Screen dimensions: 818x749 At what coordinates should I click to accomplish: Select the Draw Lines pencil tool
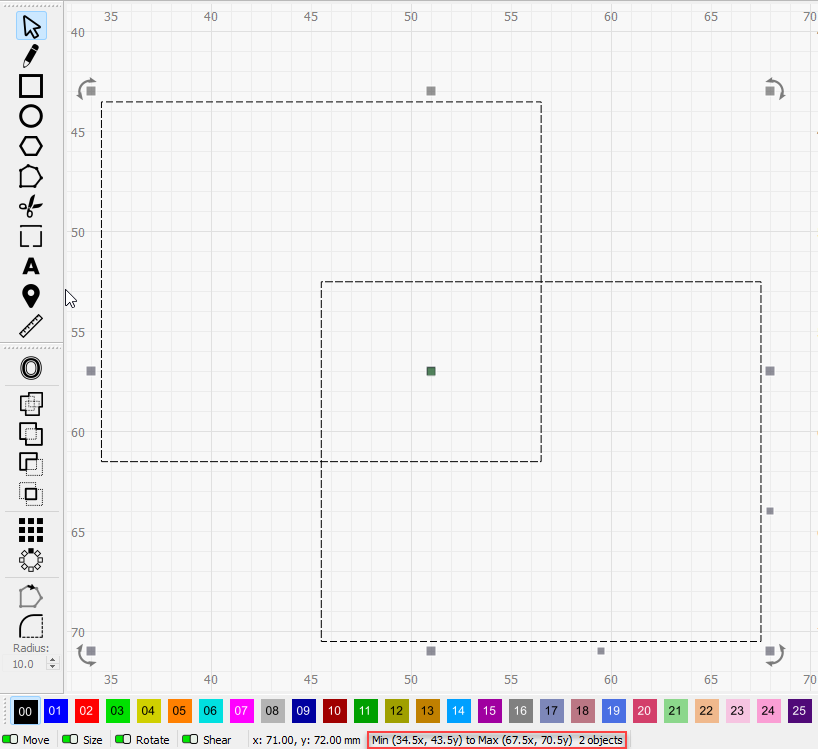point(31,56)
